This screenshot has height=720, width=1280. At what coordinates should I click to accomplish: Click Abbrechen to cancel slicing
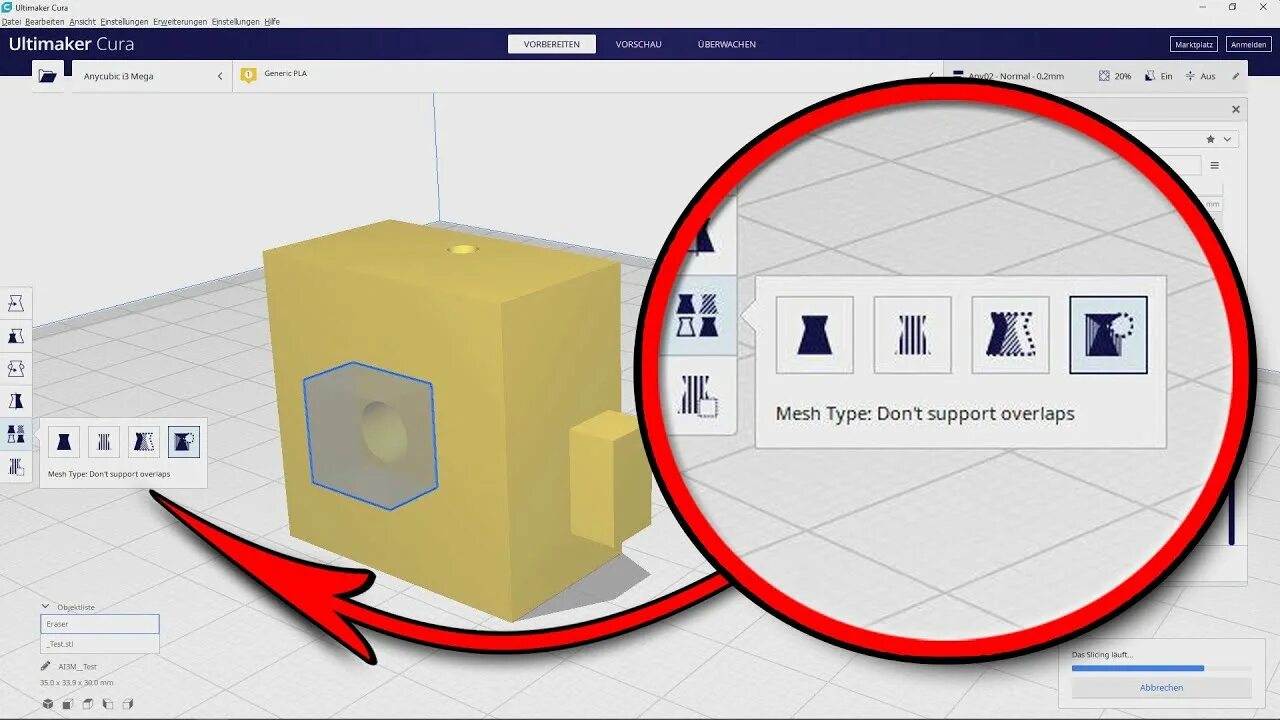[x=1161, y=688]
